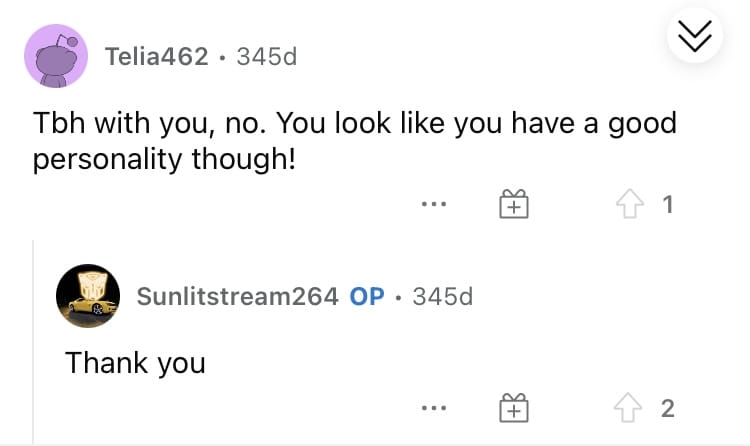Tap the 345d timestamp next to OP badge
The width and height of the screenshot is (750, 446).
(442, 296)
